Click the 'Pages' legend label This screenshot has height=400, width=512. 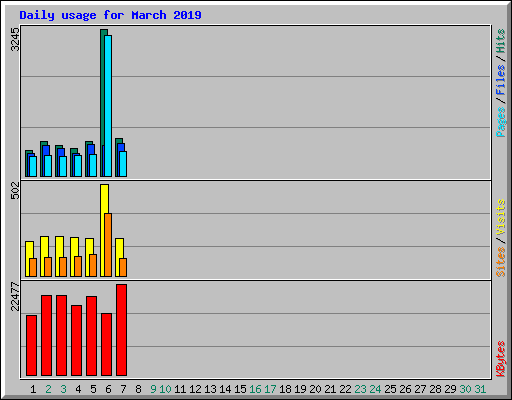[500, 122]
